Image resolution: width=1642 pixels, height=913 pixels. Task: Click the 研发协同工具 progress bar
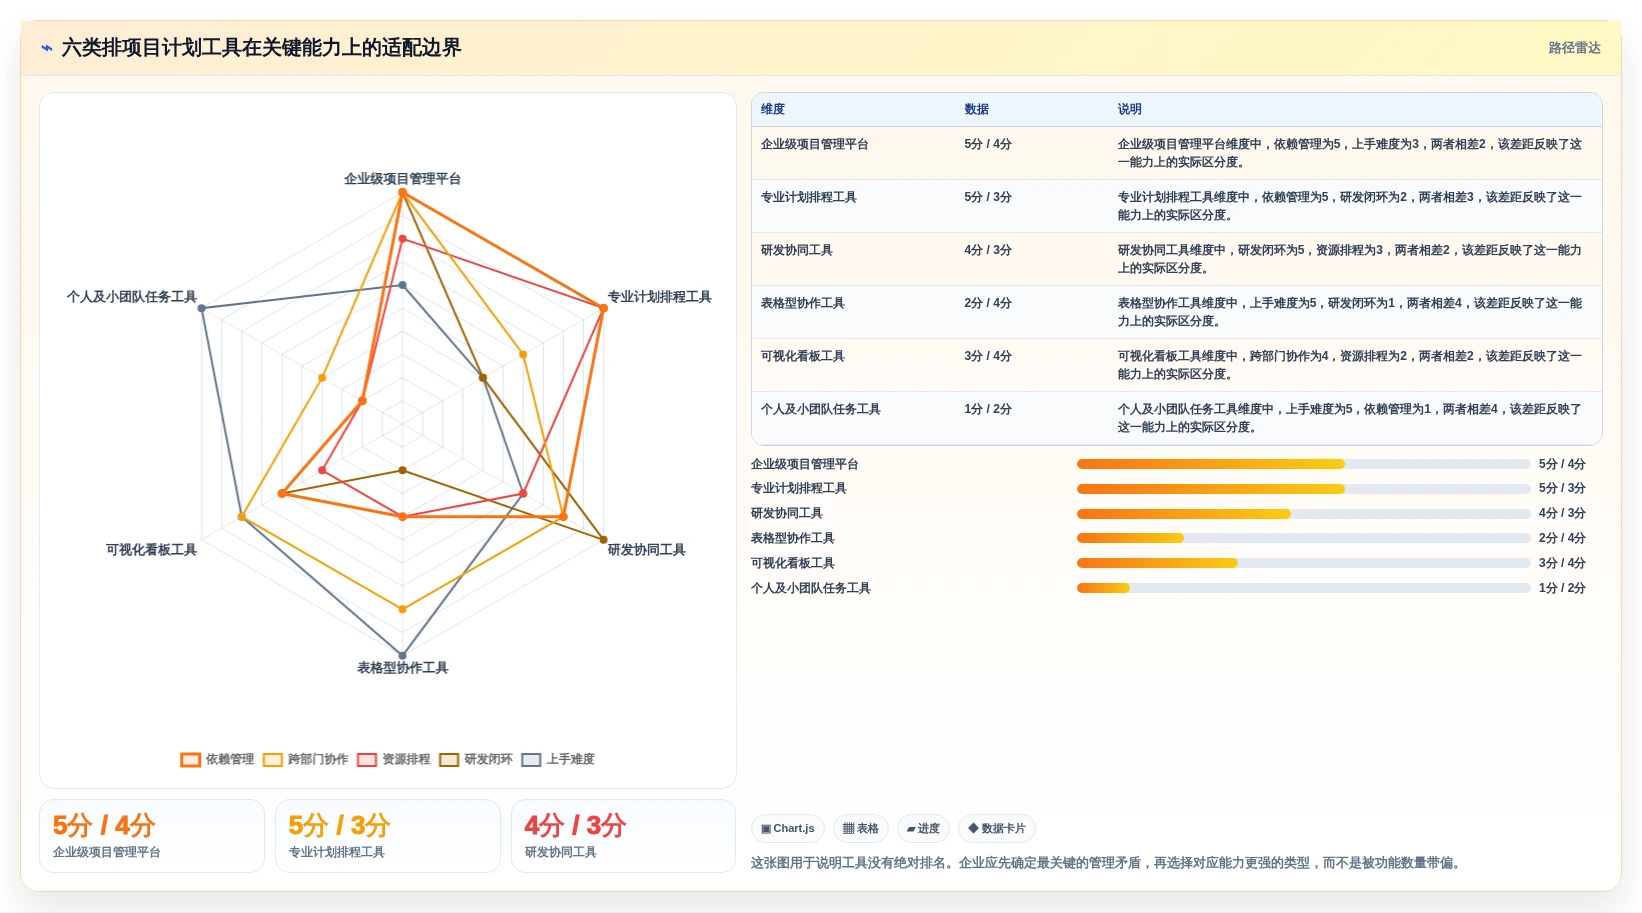pos(1303,514)
